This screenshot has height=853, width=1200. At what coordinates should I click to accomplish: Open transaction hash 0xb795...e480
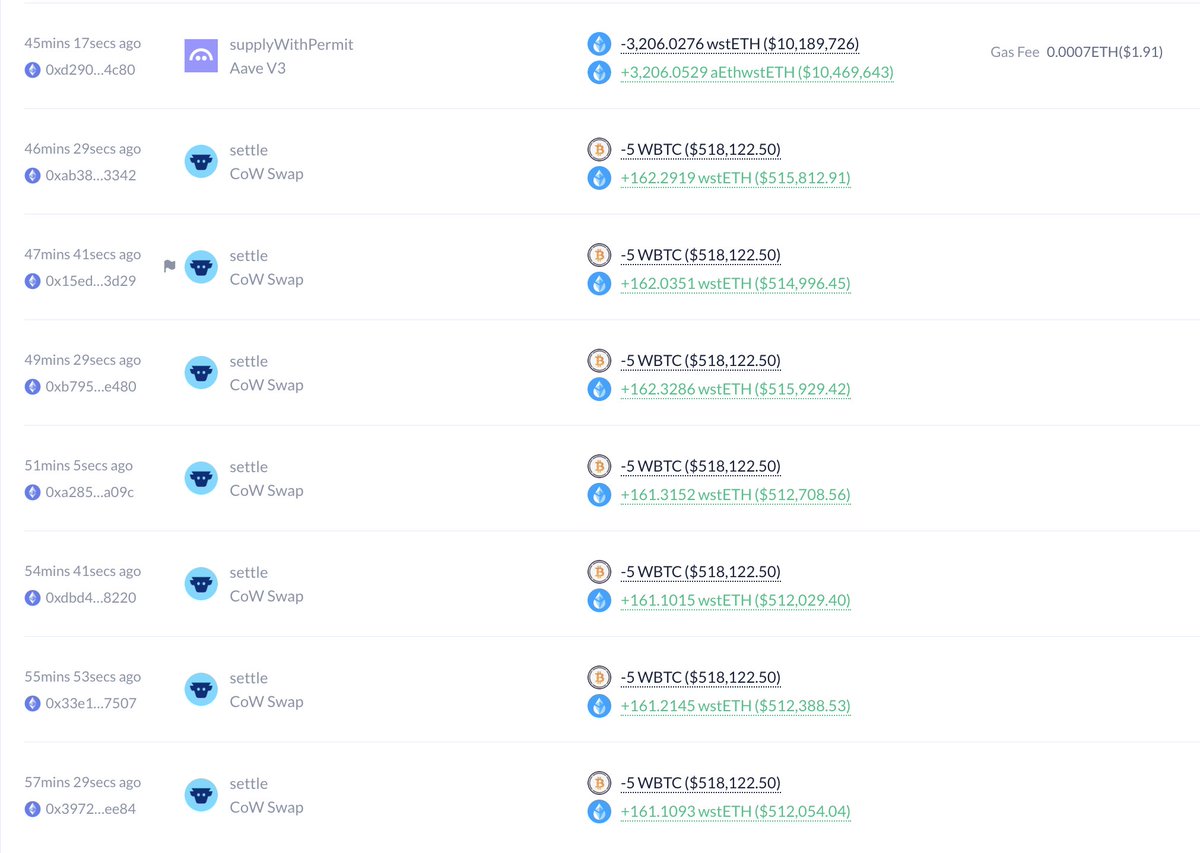click(x=91, y=386)
